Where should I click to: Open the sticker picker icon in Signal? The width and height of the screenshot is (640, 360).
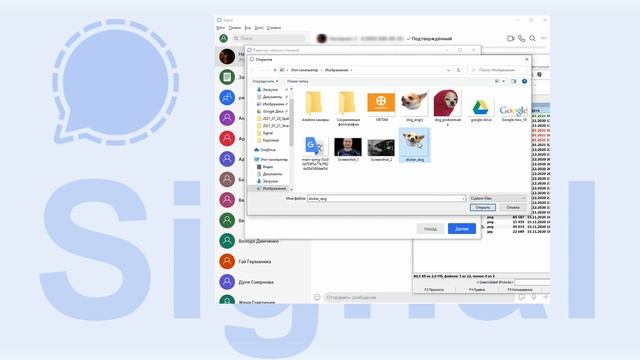coord(522,297)
